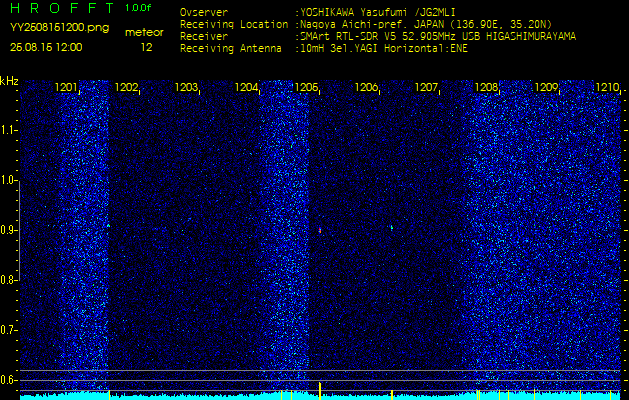Click the 1206 time marker

[366, 87]
